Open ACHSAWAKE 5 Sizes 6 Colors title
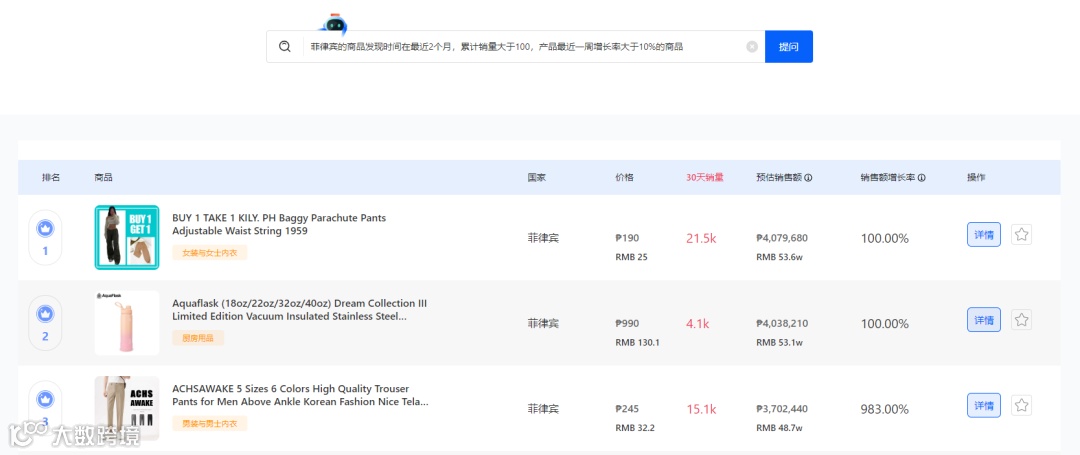Image resolution: width=1080 pixels, height=455 pixels. (300, 395)
